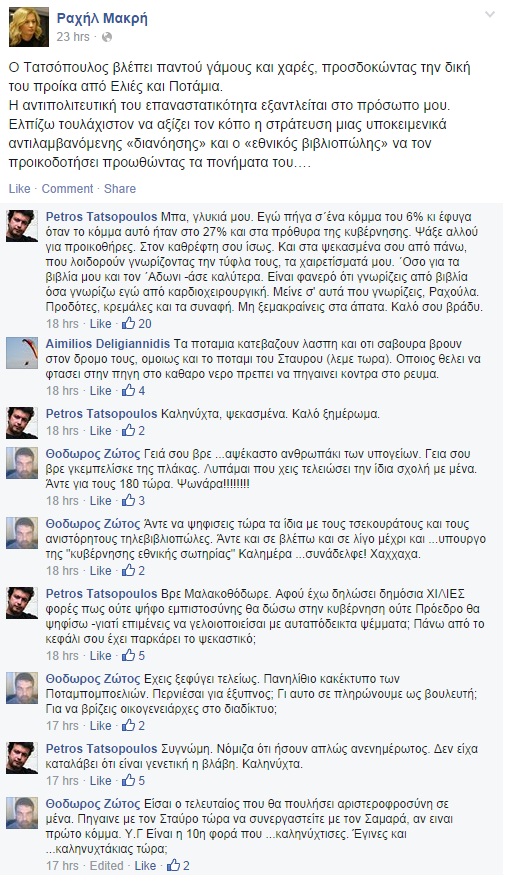Like the Βρε Μαλακοθόδωρε comment
Image resolution: width=510 pixels, height=881 pixels.
click(101, 656)
